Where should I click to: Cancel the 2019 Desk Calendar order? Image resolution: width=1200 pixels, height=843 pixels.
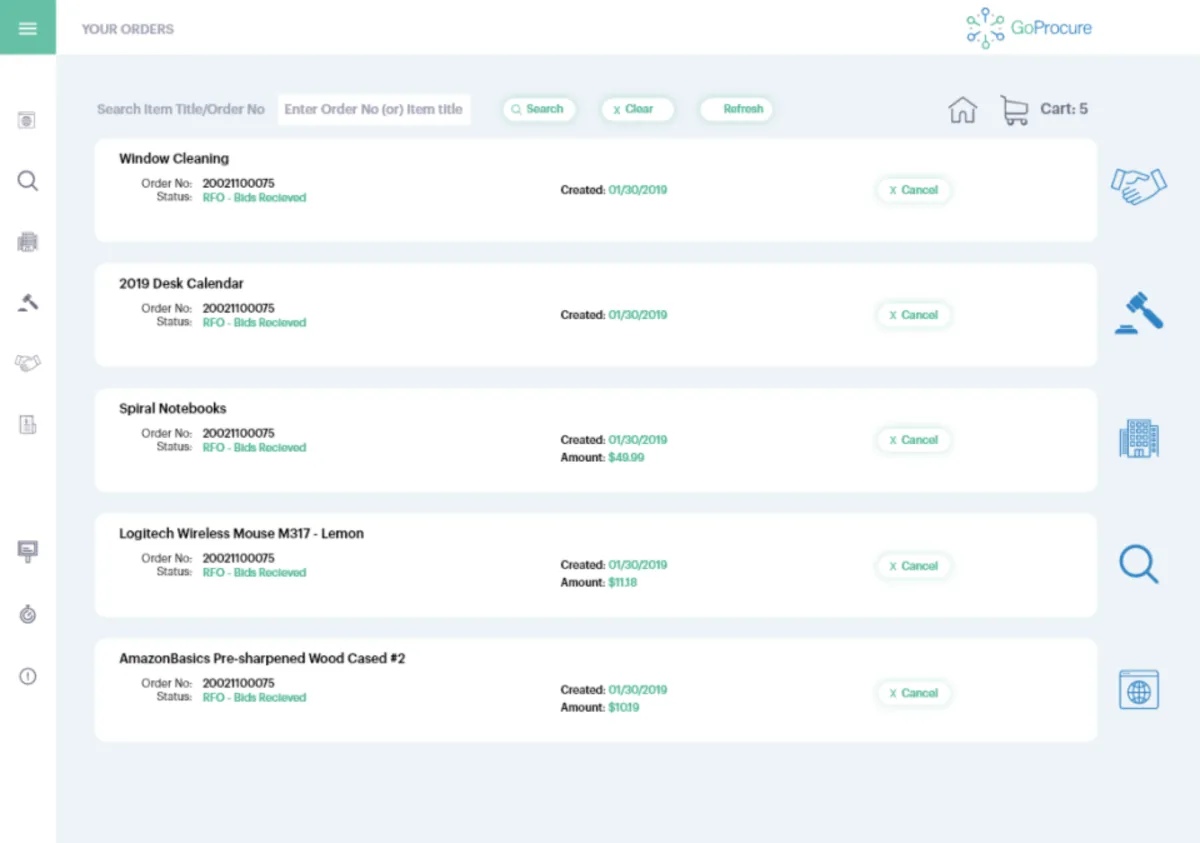[x=914, y=315]
